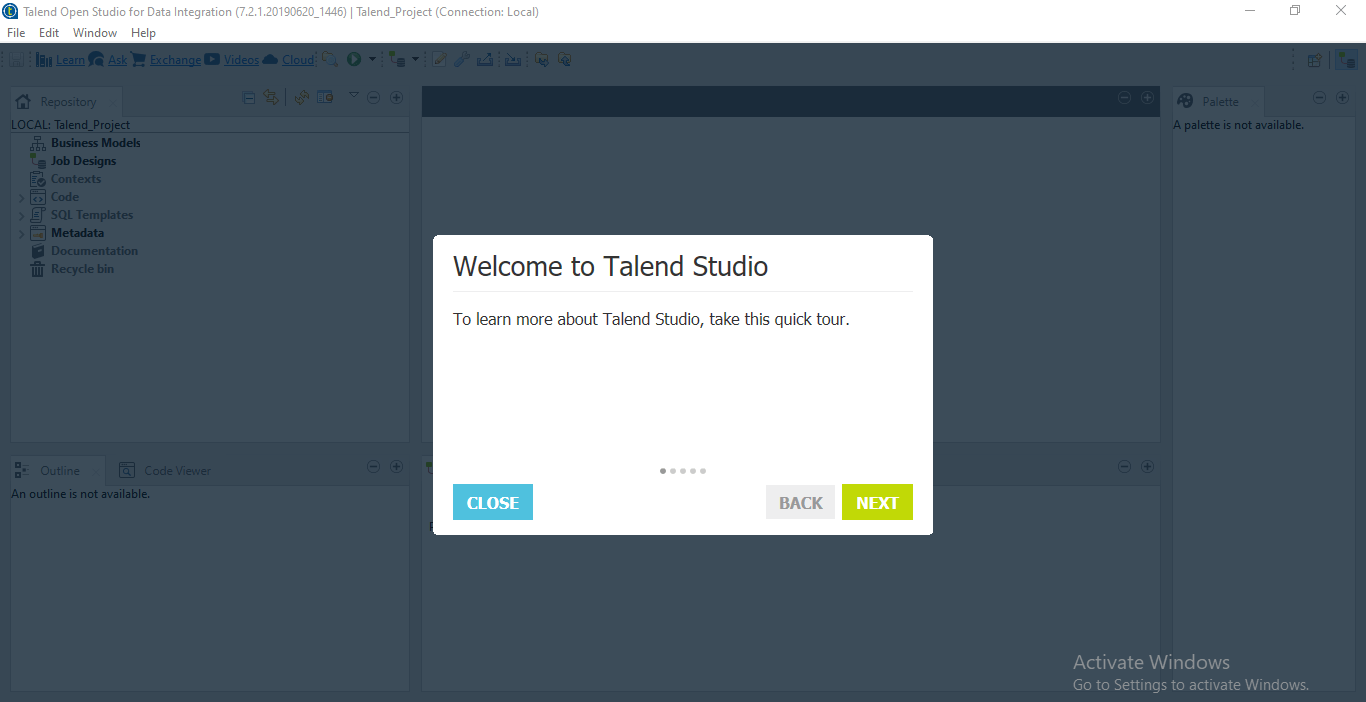The image size is (1366, 702).
Task: Refresh the Repository with the refresh icon
Action: coord(301,97)
